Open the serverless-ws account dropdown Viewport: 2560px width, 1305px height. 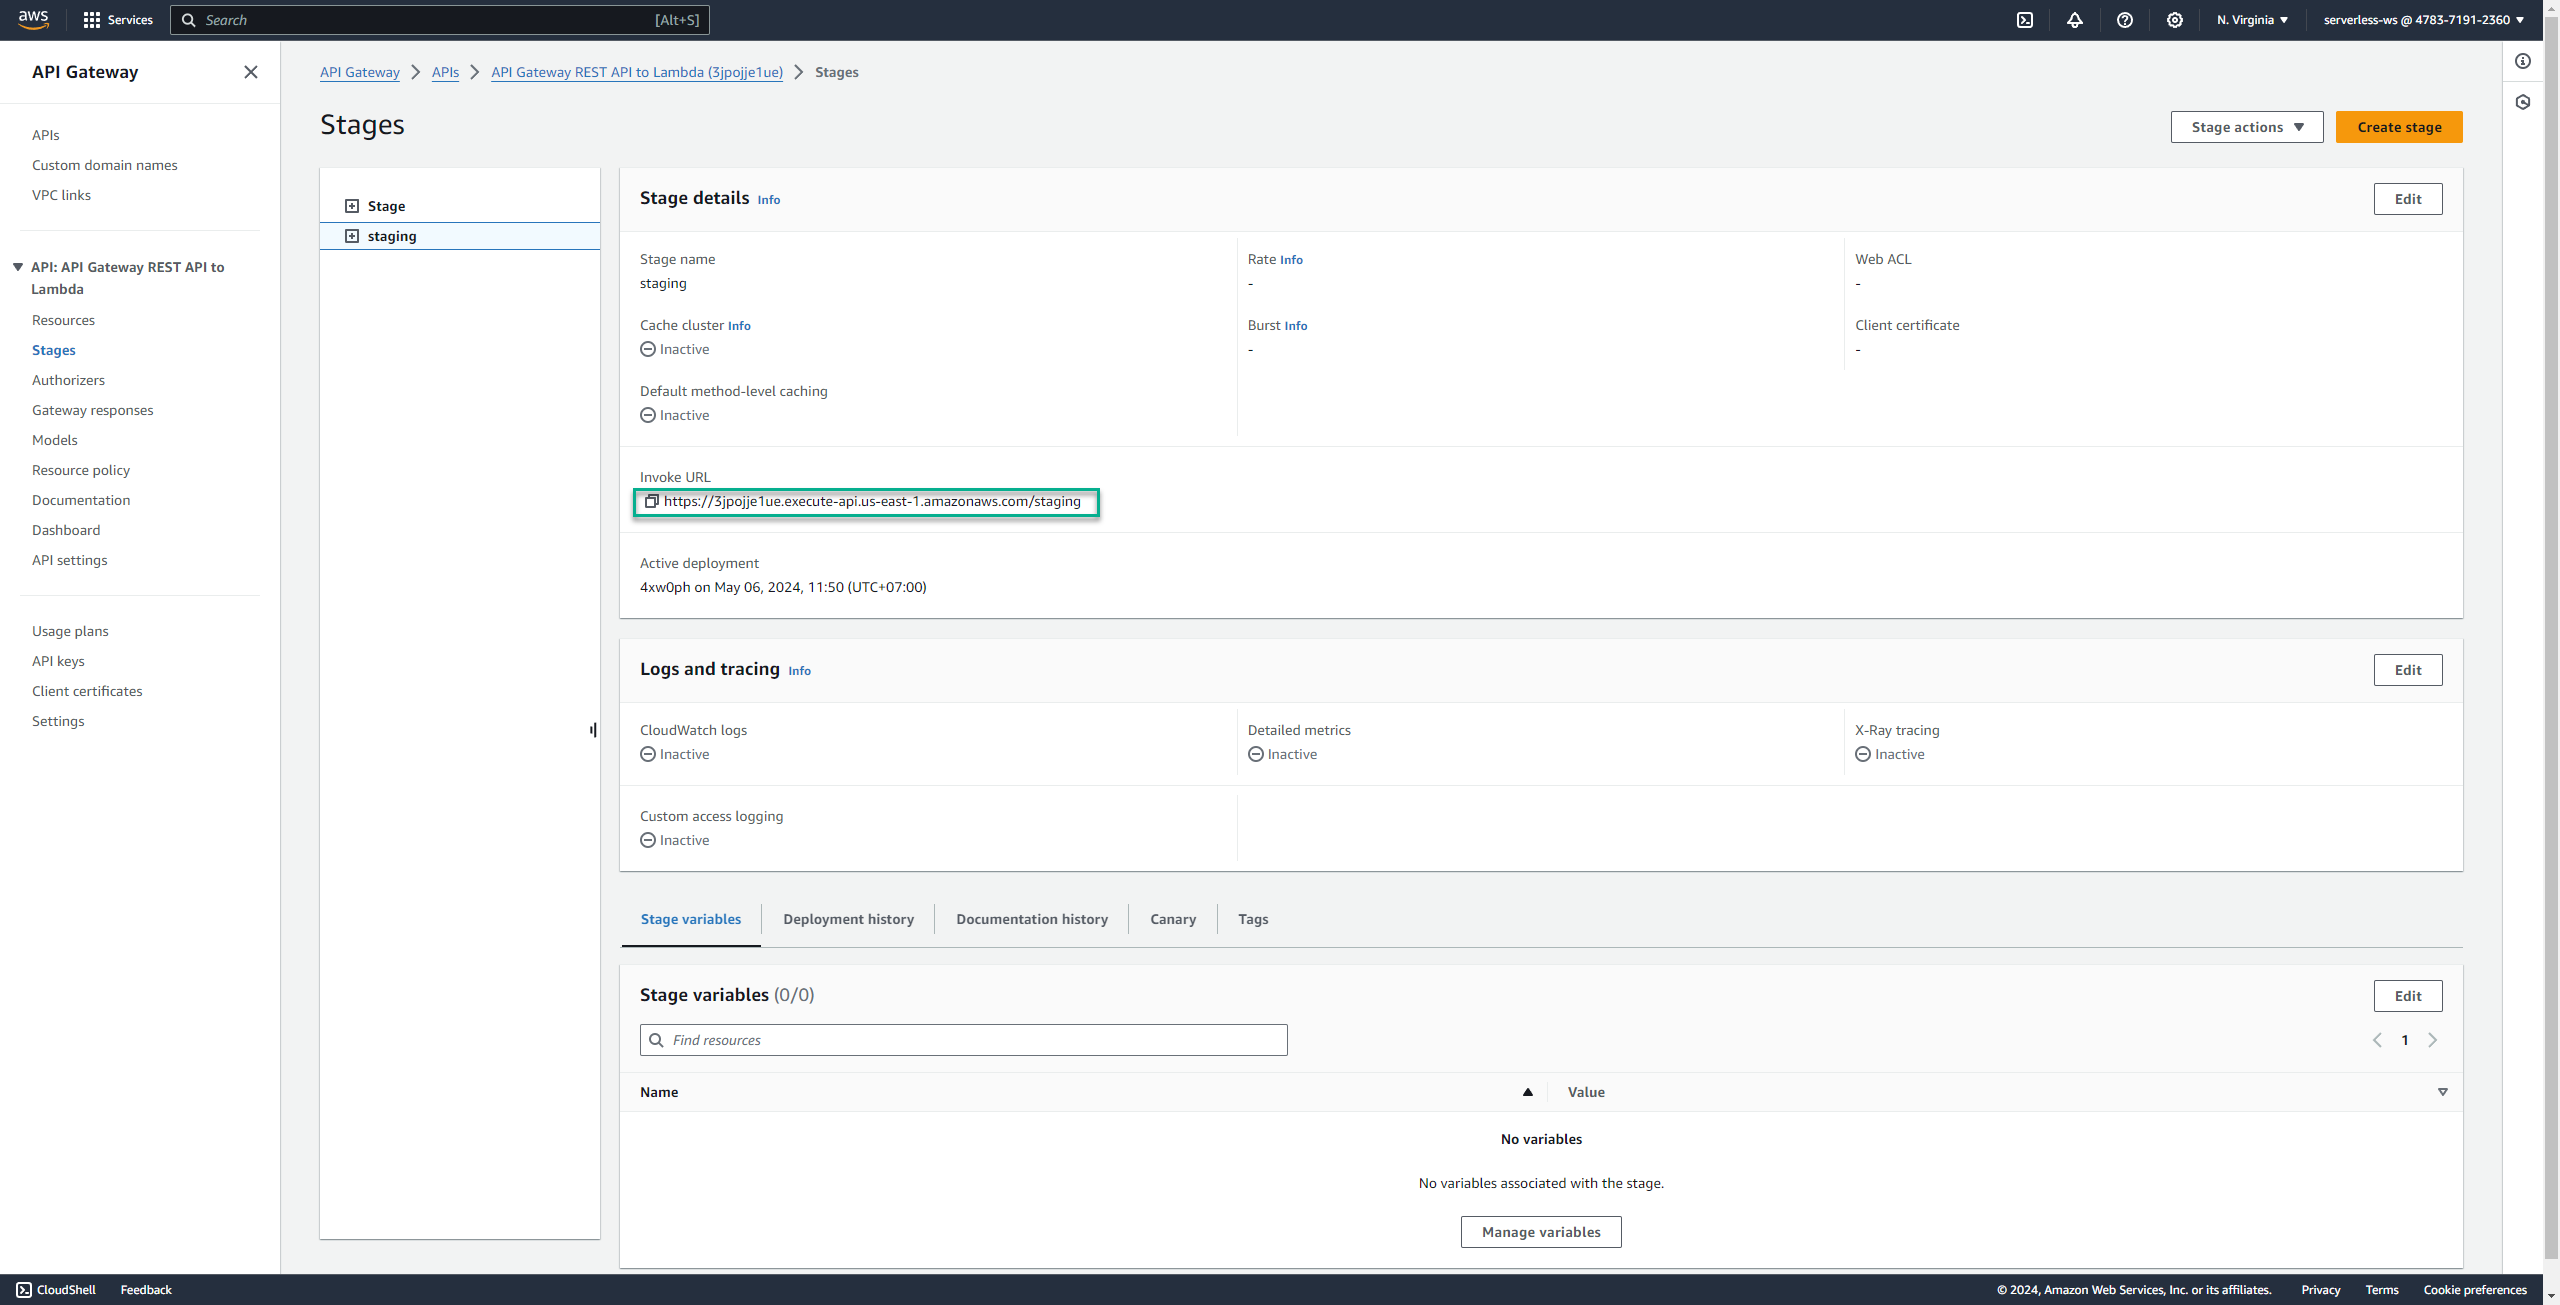point(2423,19)
